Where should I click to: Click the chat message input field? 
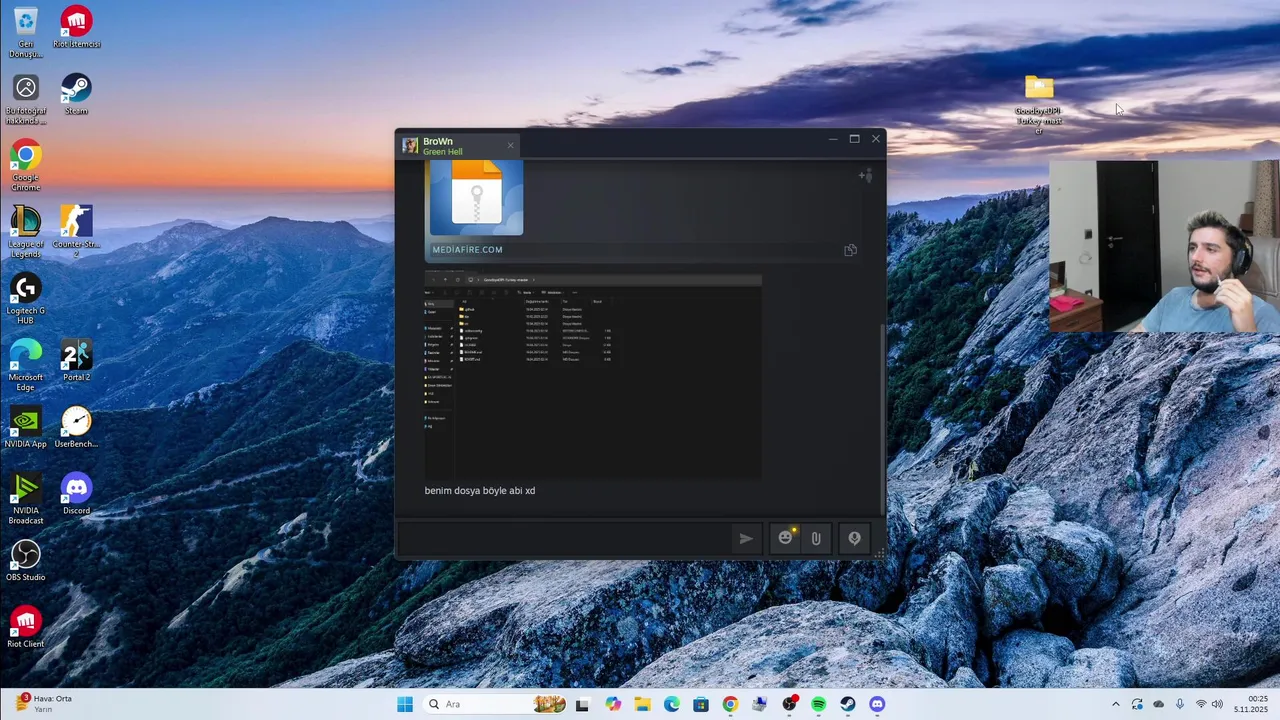565,538
